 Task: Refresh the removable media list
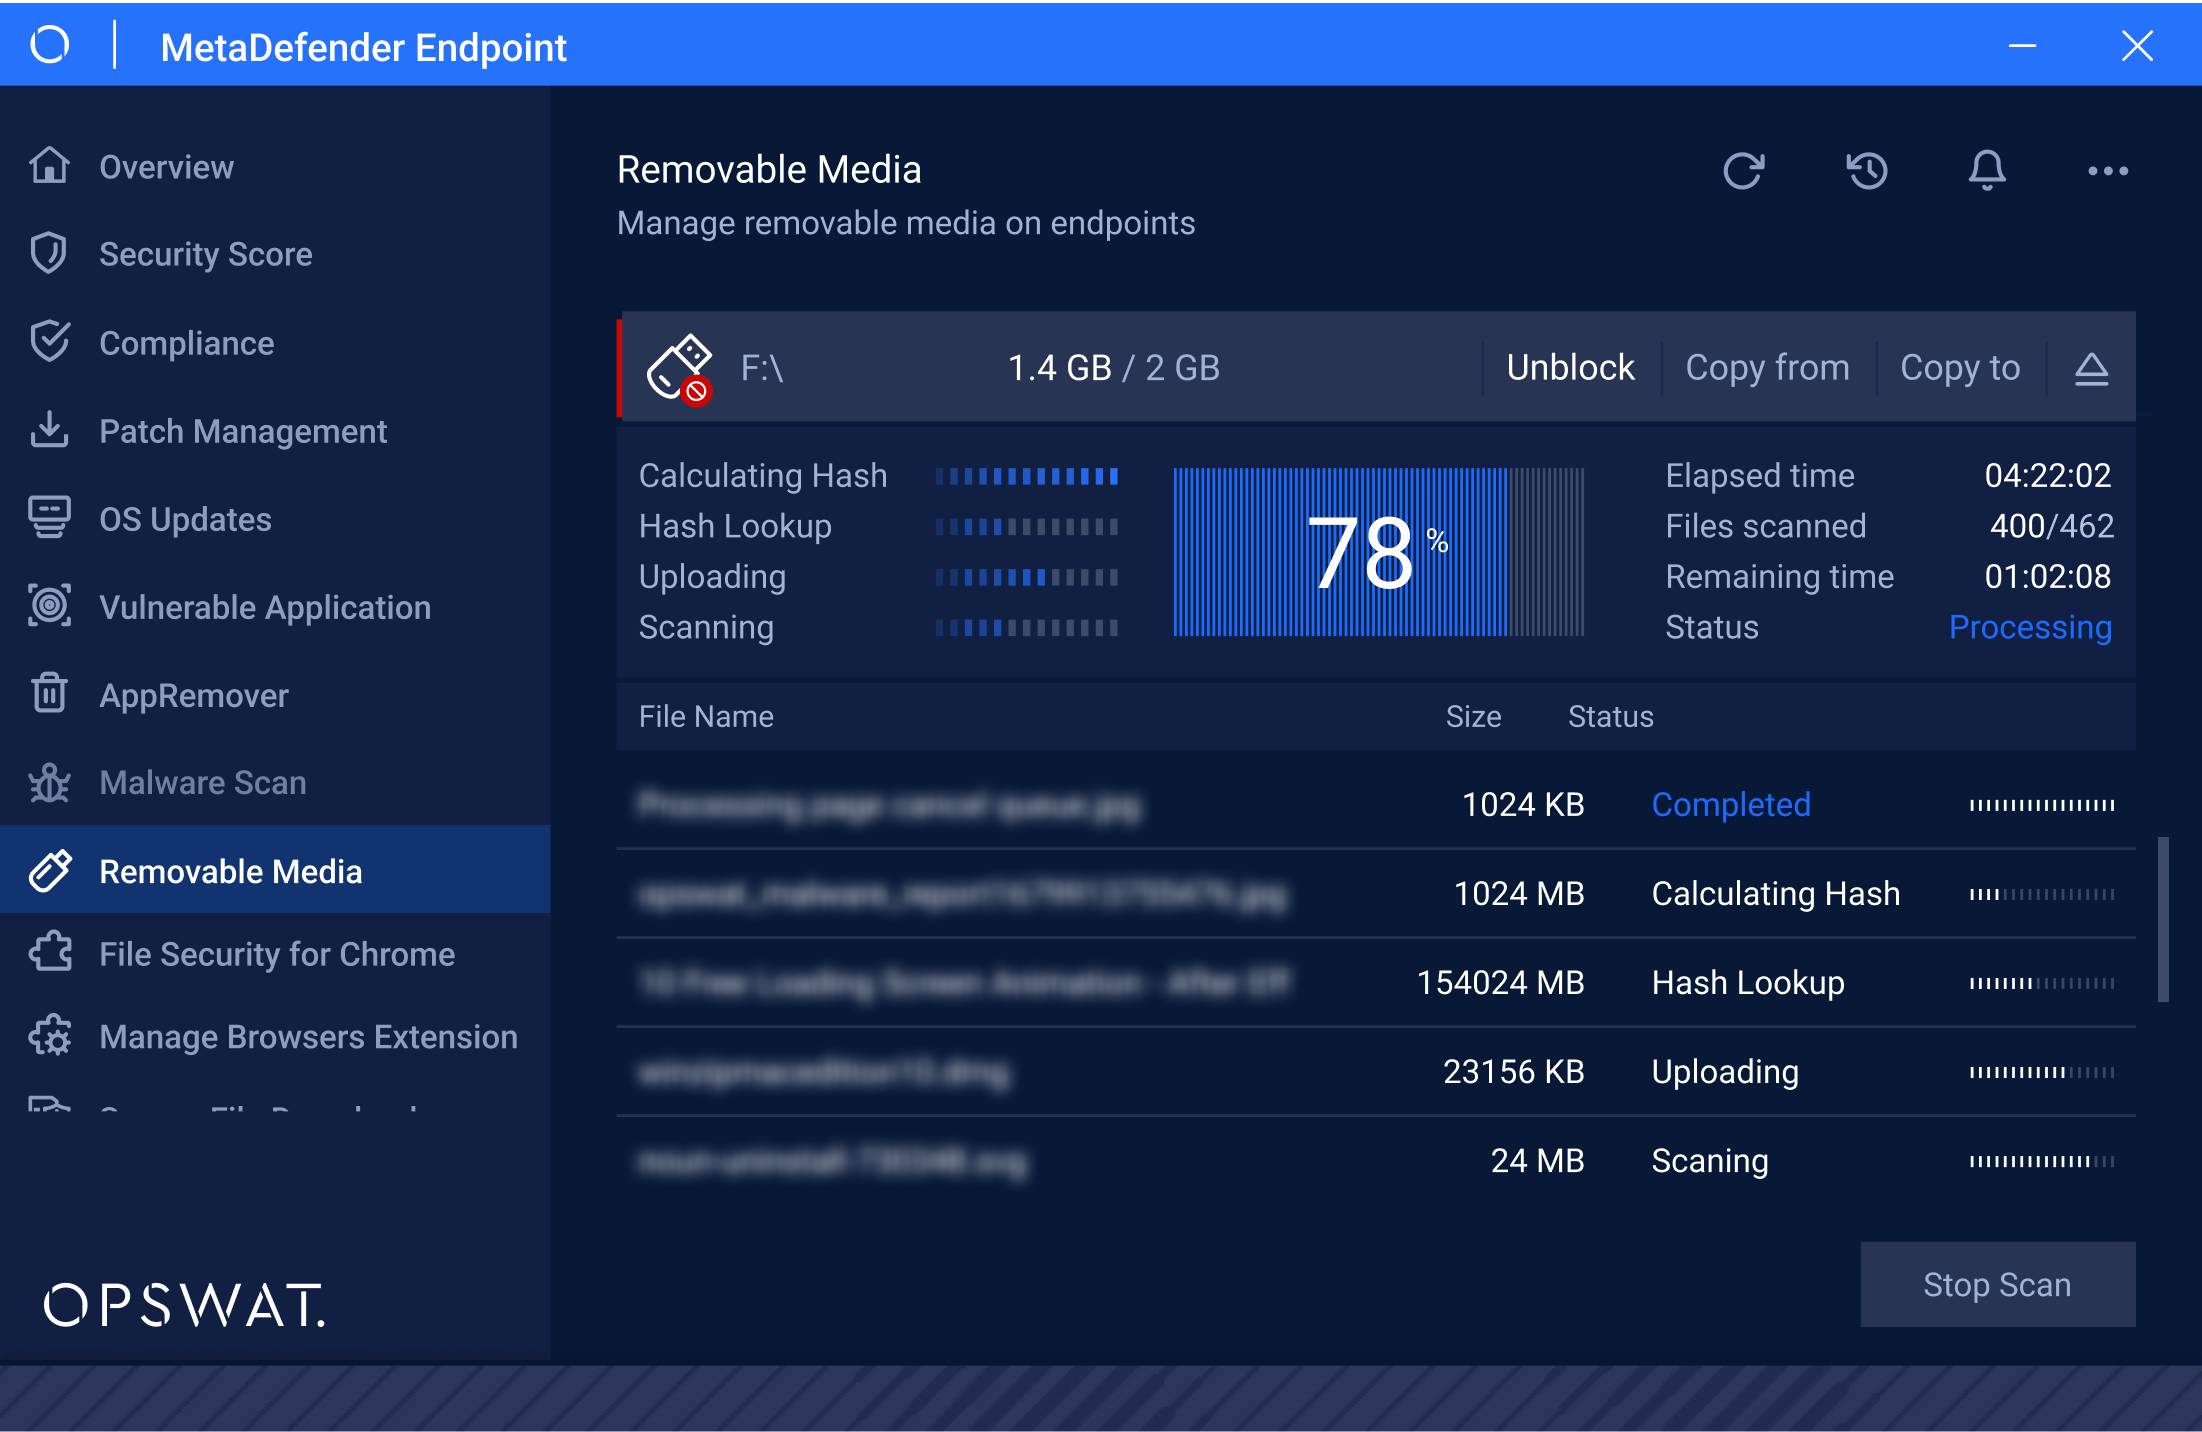[x=1744, y=170]
